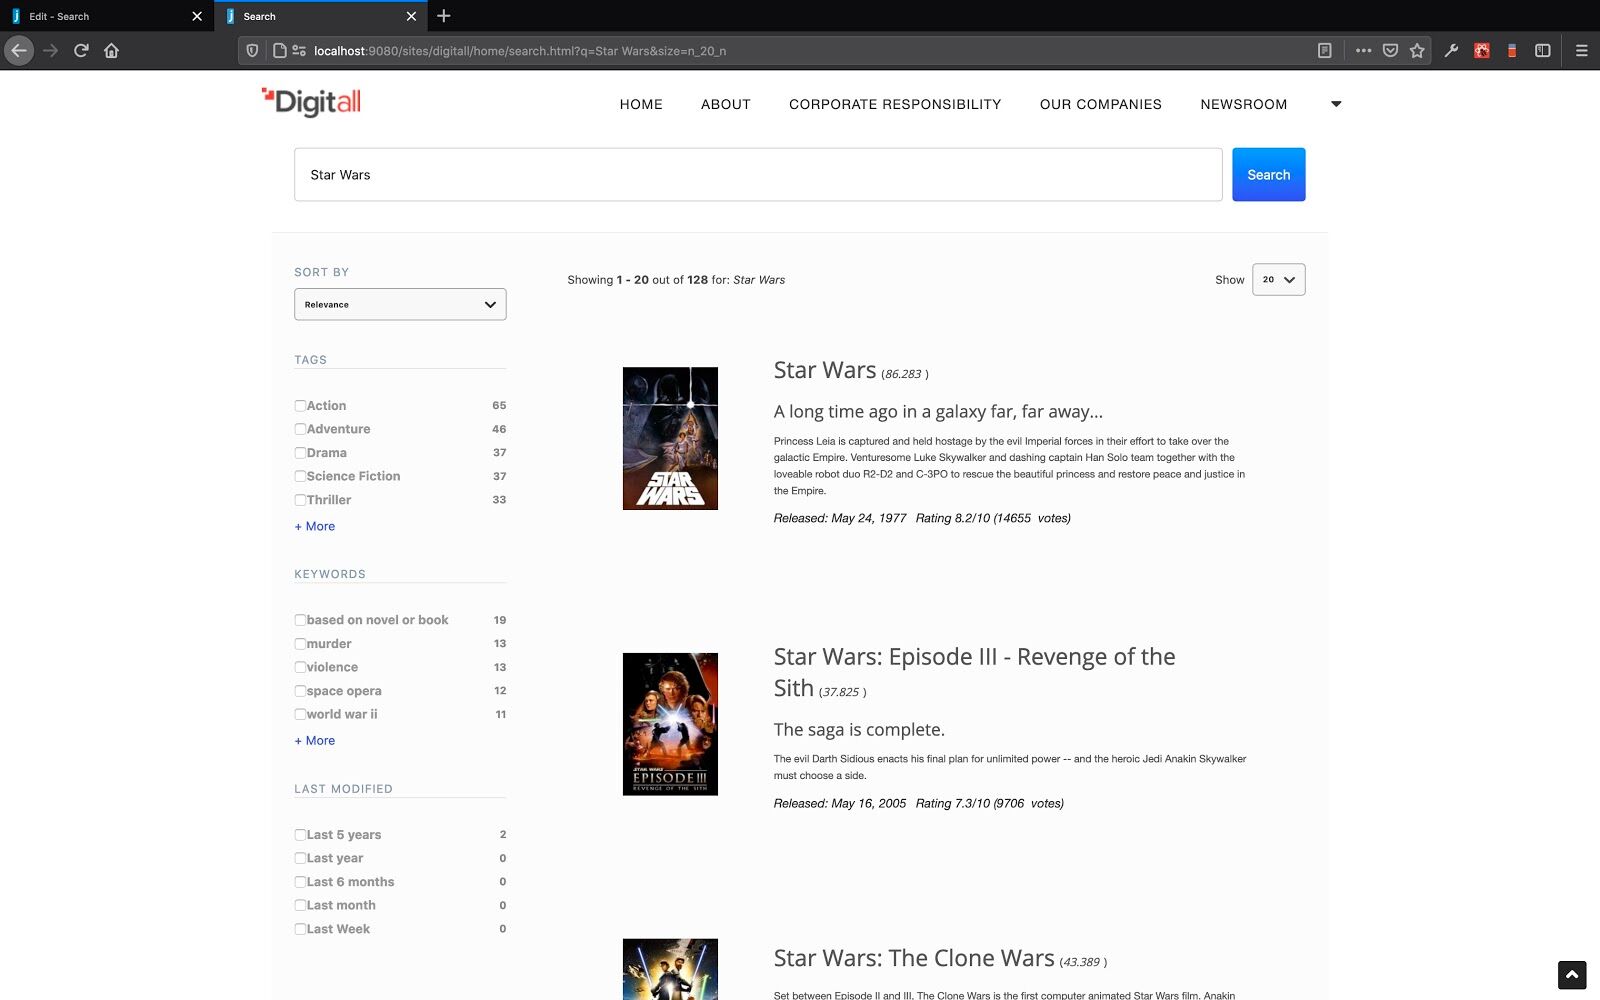The height and width of the screenshot is (1000, 1600).
Task: Toggle reader view icon in address bar
Action: tap(1324, 50)
